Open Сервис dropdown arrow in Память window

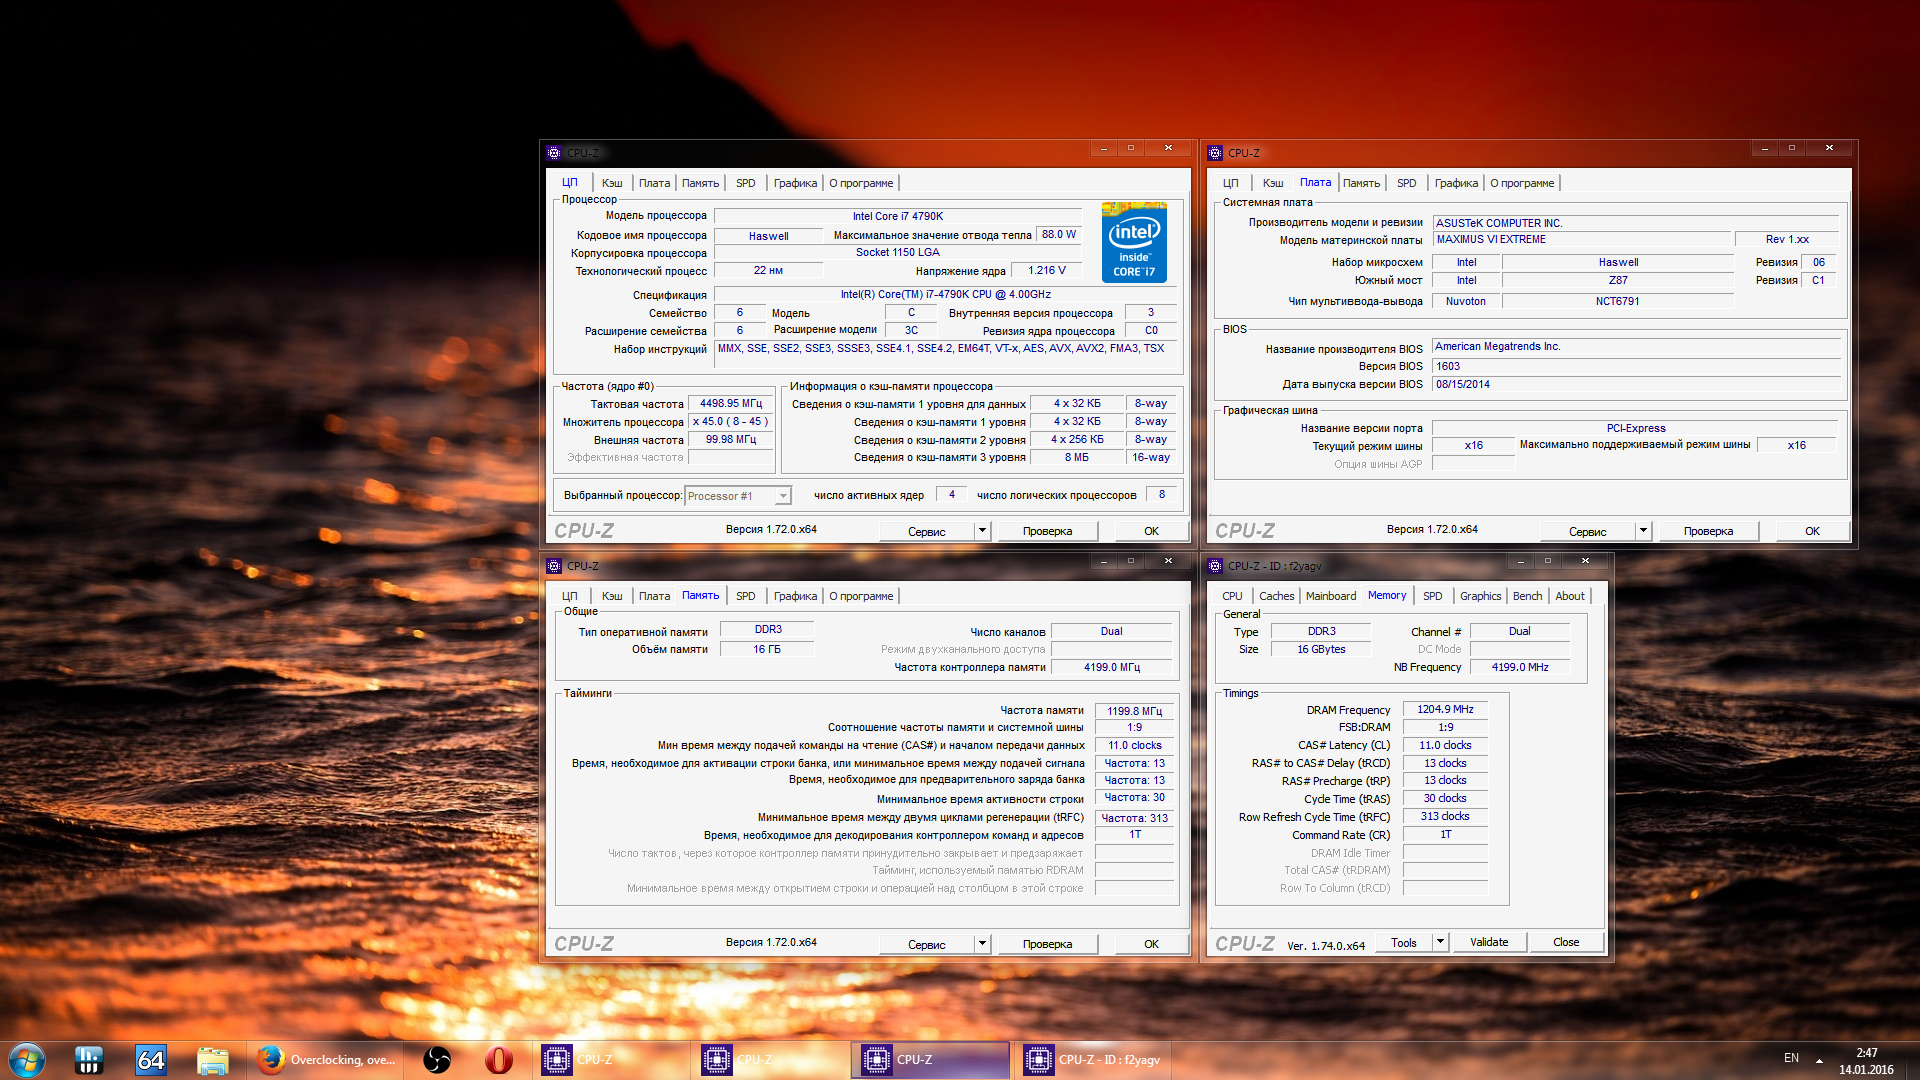pyautogui.click(x=982, y=944)
